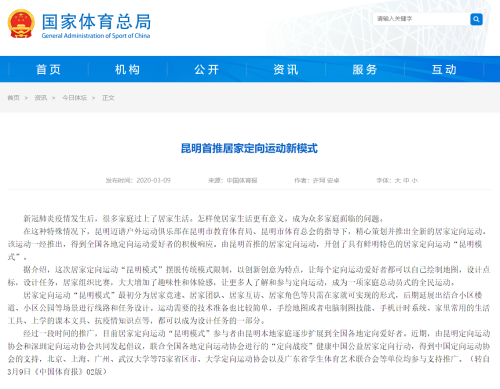Open the 资讯 navigation menu item
Viewport: 500px width, 389px height.
coord(286,69)
